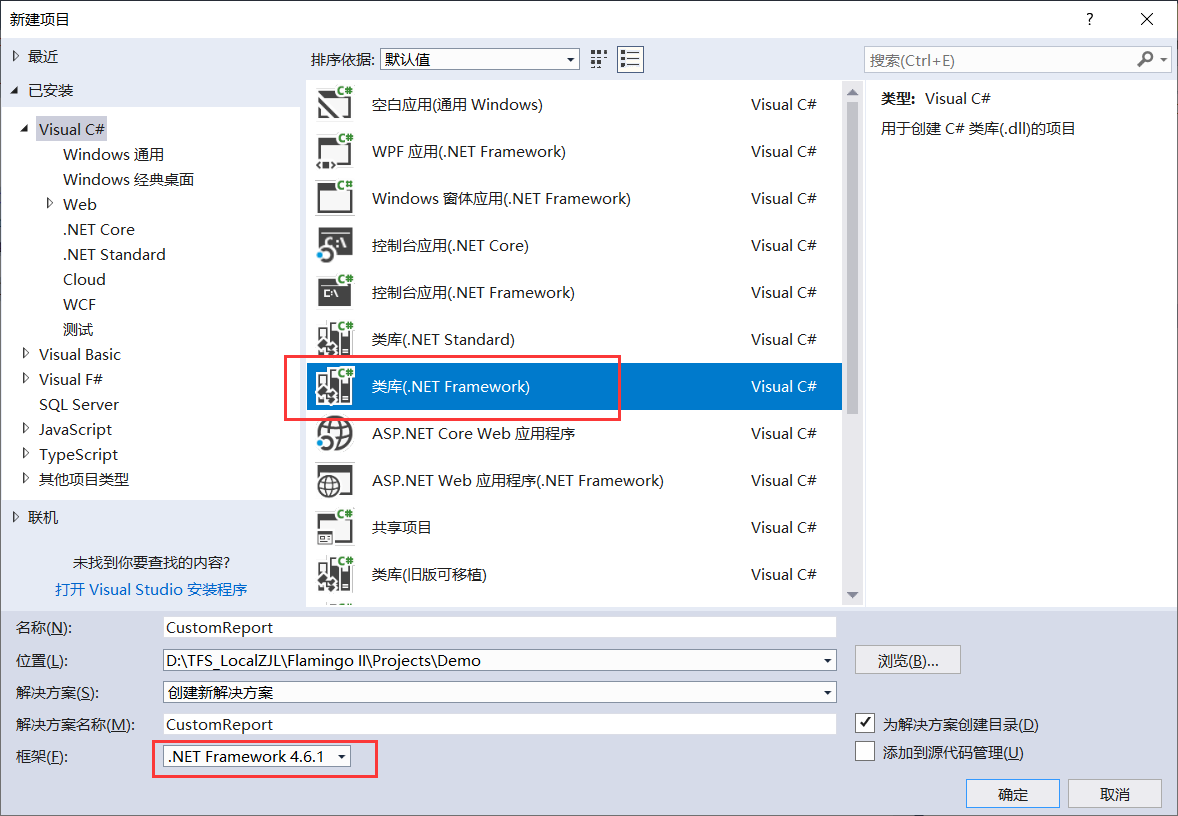
Task: Click the Browse button for location
Action: point(907,660)
